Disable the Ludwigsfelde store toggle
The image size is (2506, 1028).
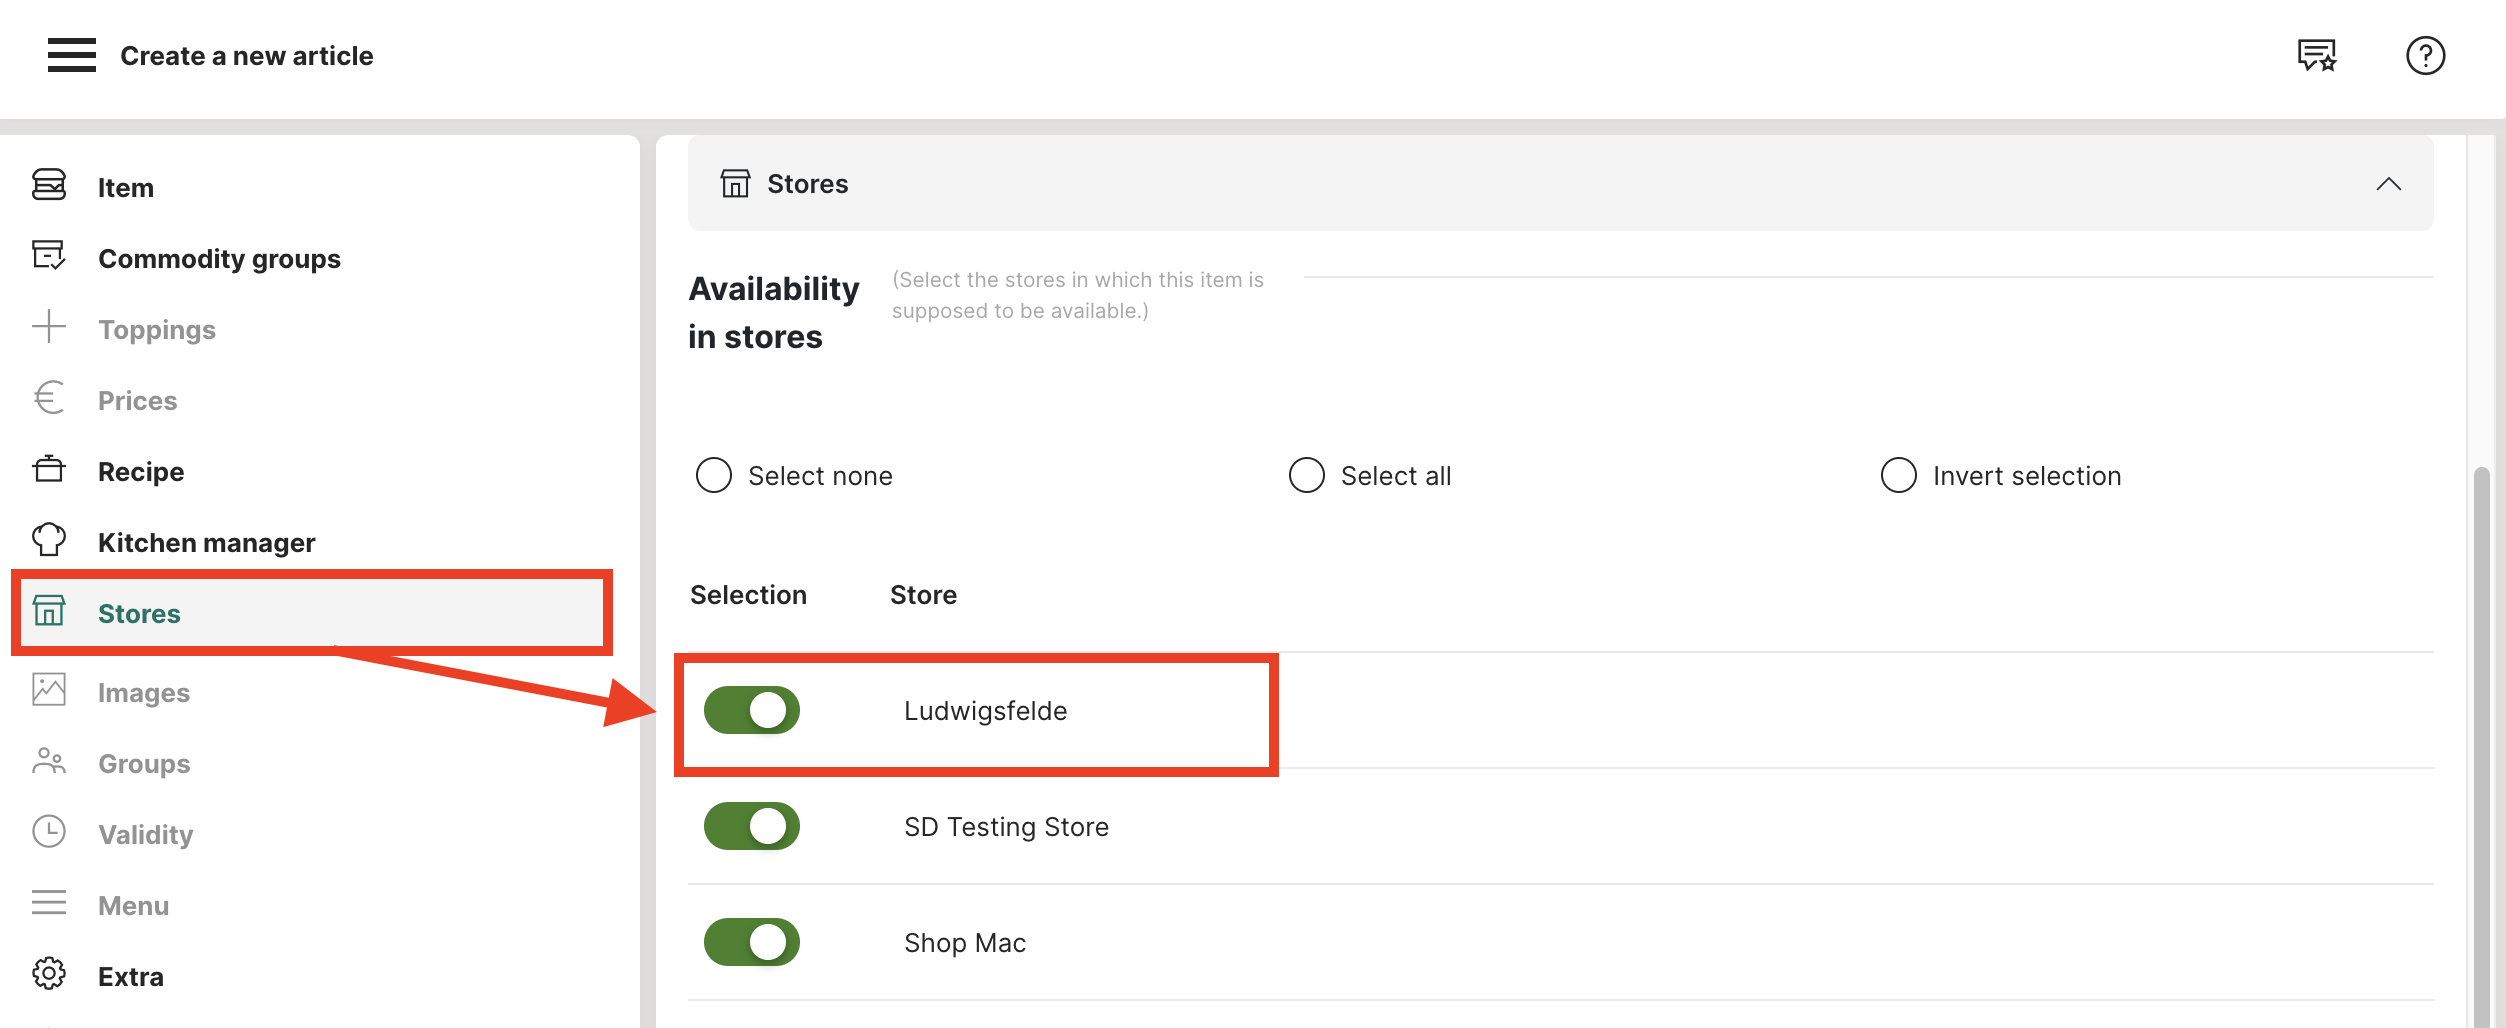(752, 710)
